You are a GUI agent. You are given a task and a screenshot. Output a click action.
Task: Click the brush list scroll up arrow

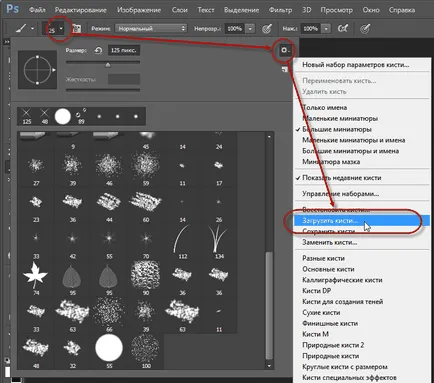pyautogui.click(x=269, y=136)
